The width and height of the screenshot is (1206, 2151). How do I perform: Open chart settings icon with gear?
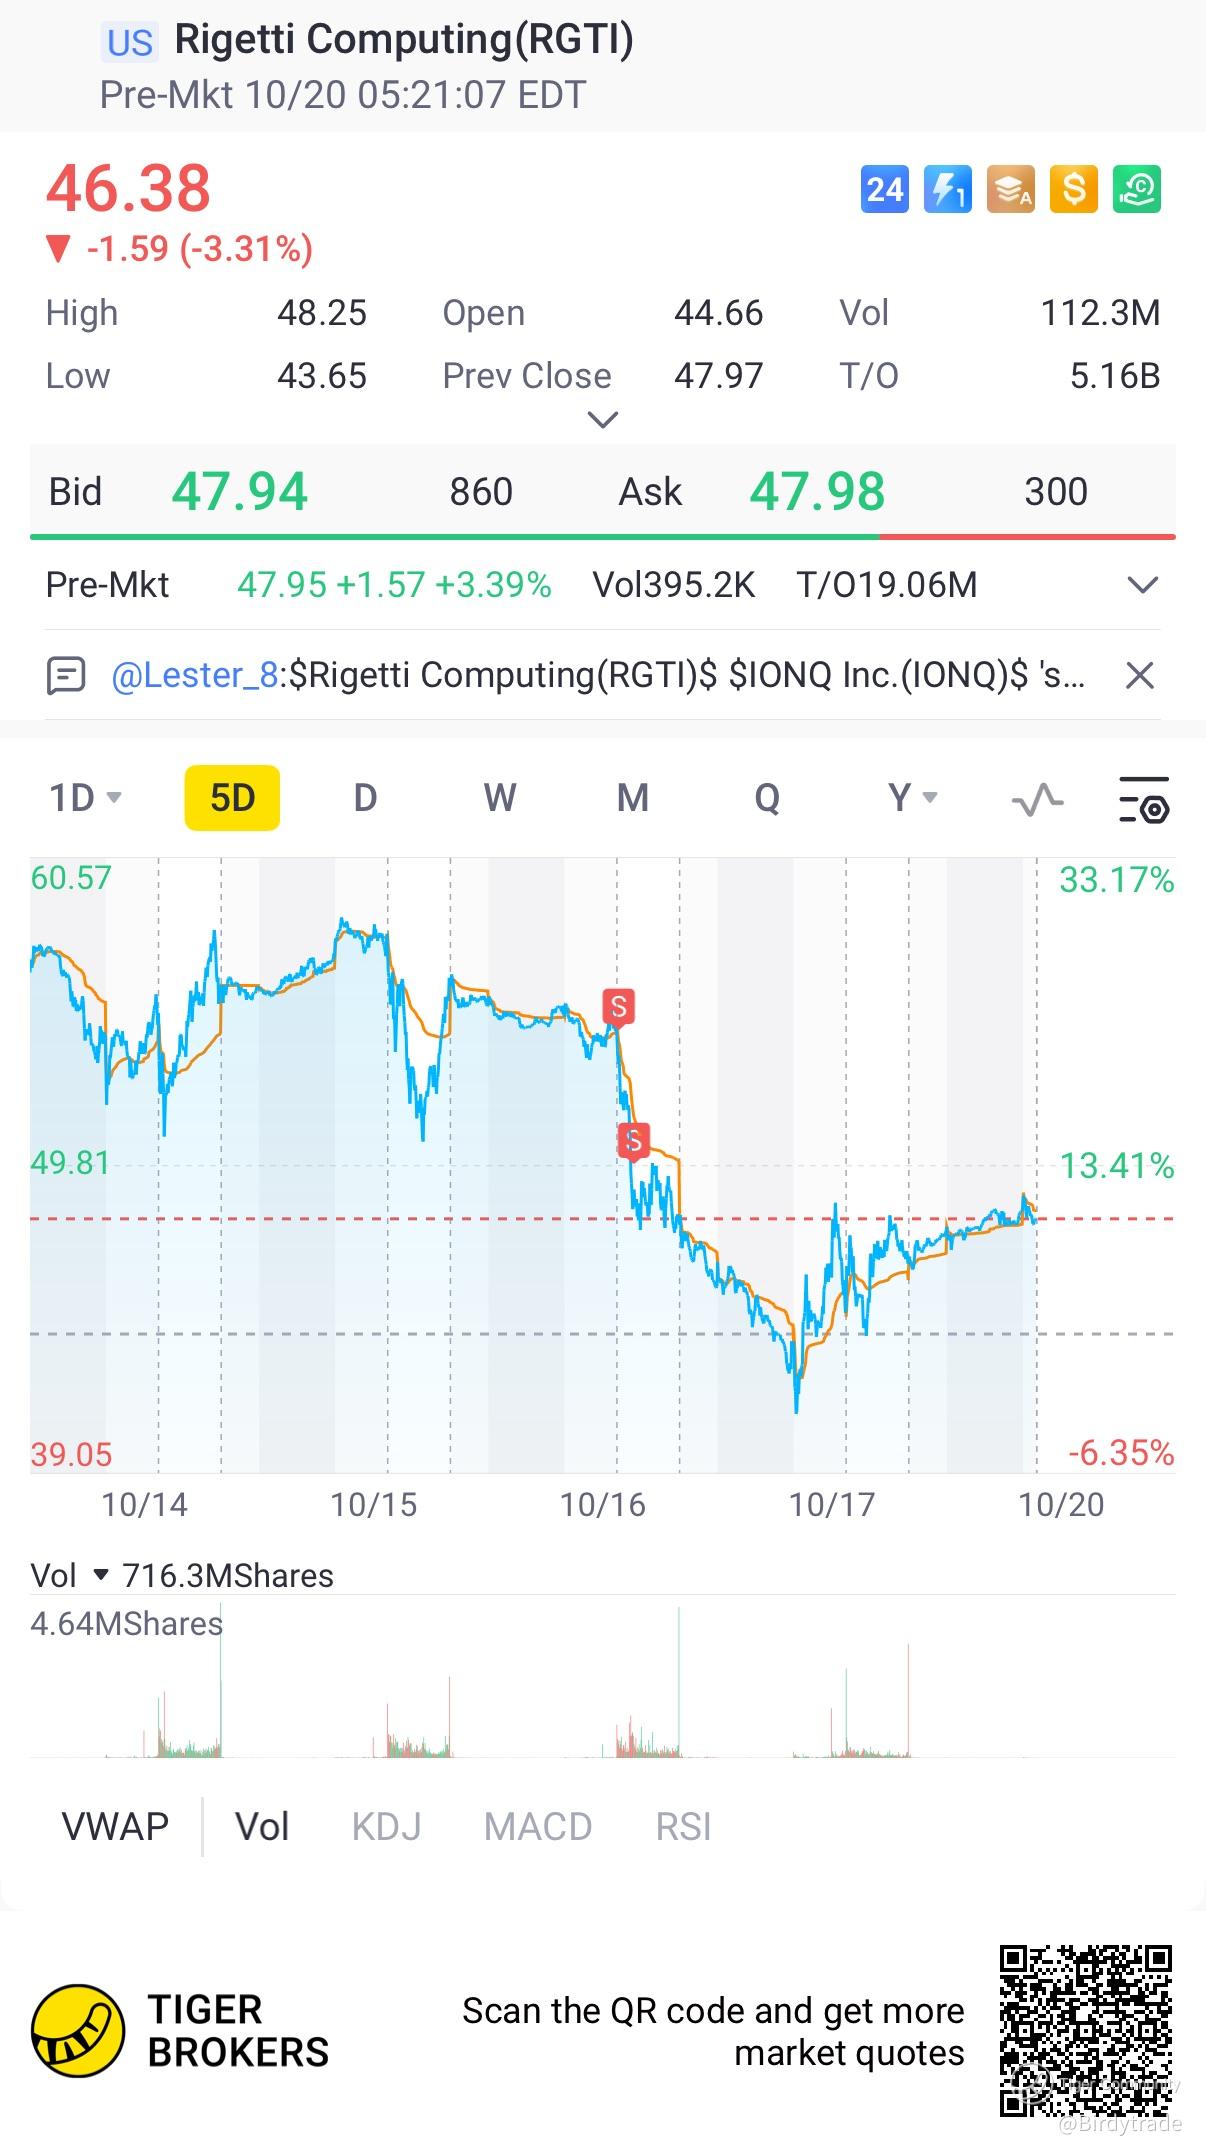(1142, 799)
